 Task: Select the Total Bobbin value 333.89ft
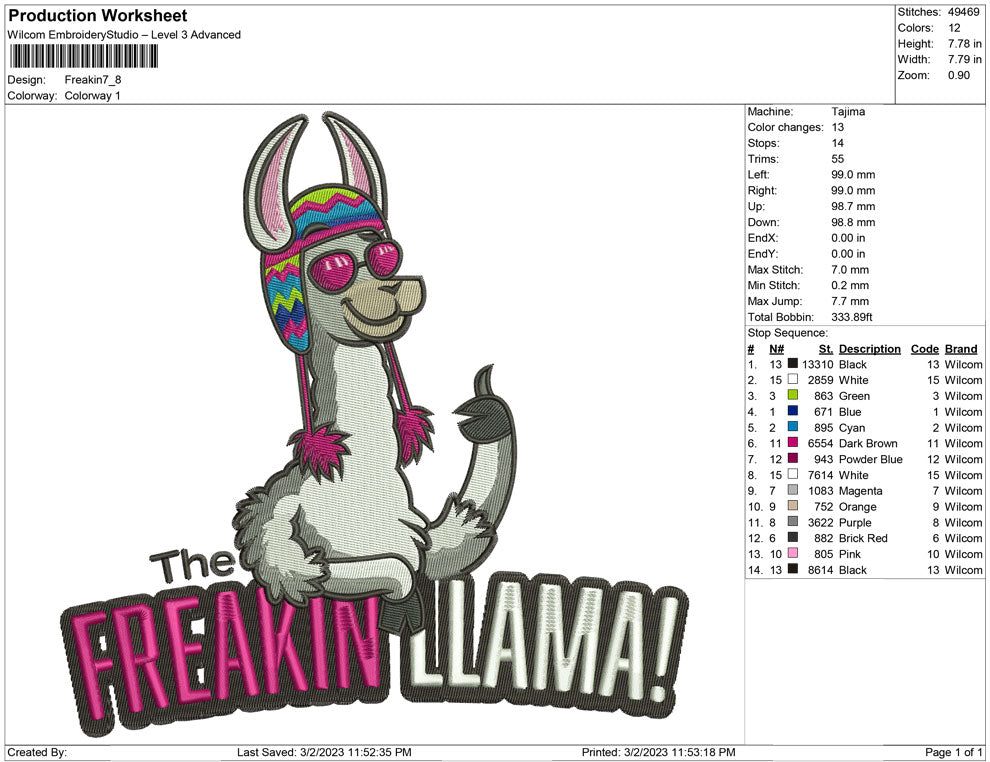[852, 317]
